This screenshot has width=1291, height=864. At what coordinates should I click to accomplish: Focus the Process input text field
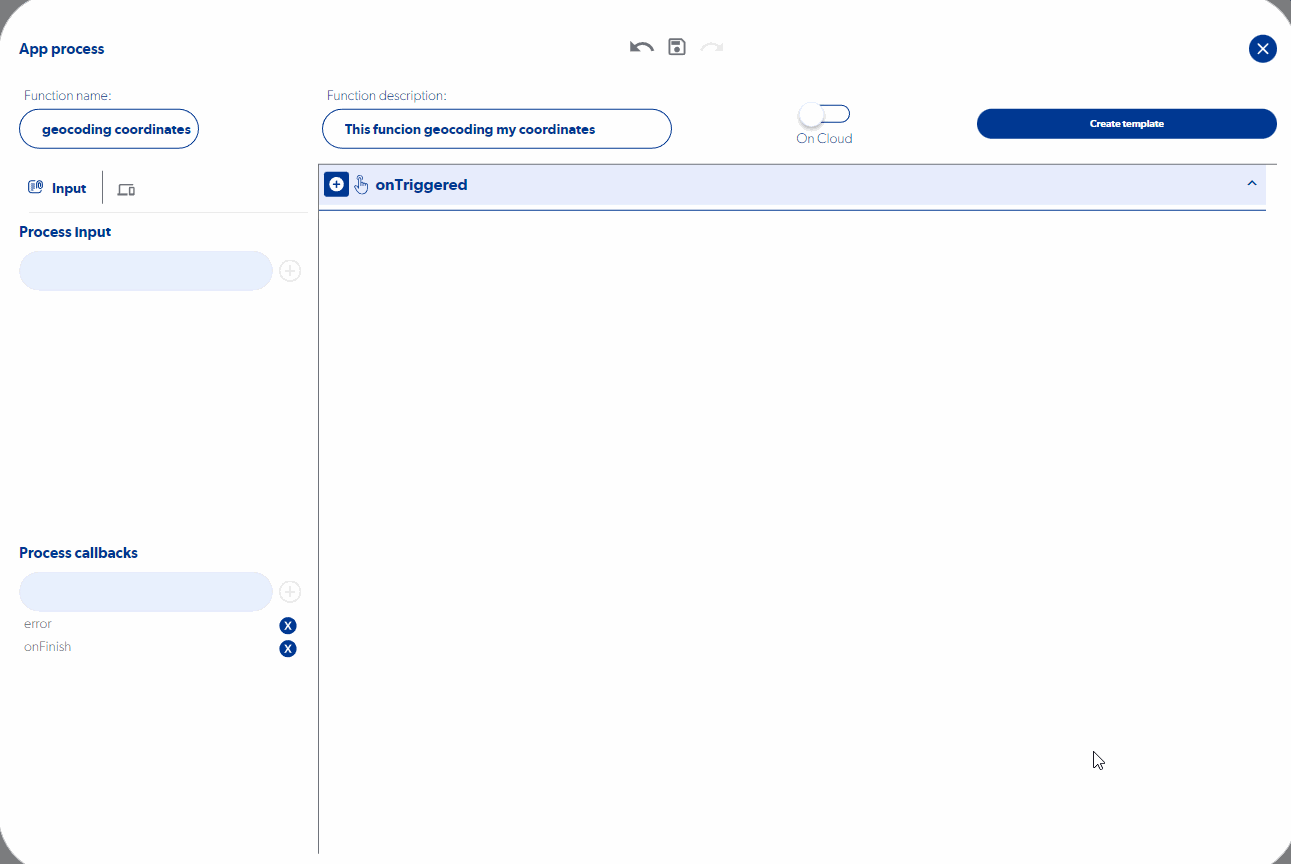(146, 271)
